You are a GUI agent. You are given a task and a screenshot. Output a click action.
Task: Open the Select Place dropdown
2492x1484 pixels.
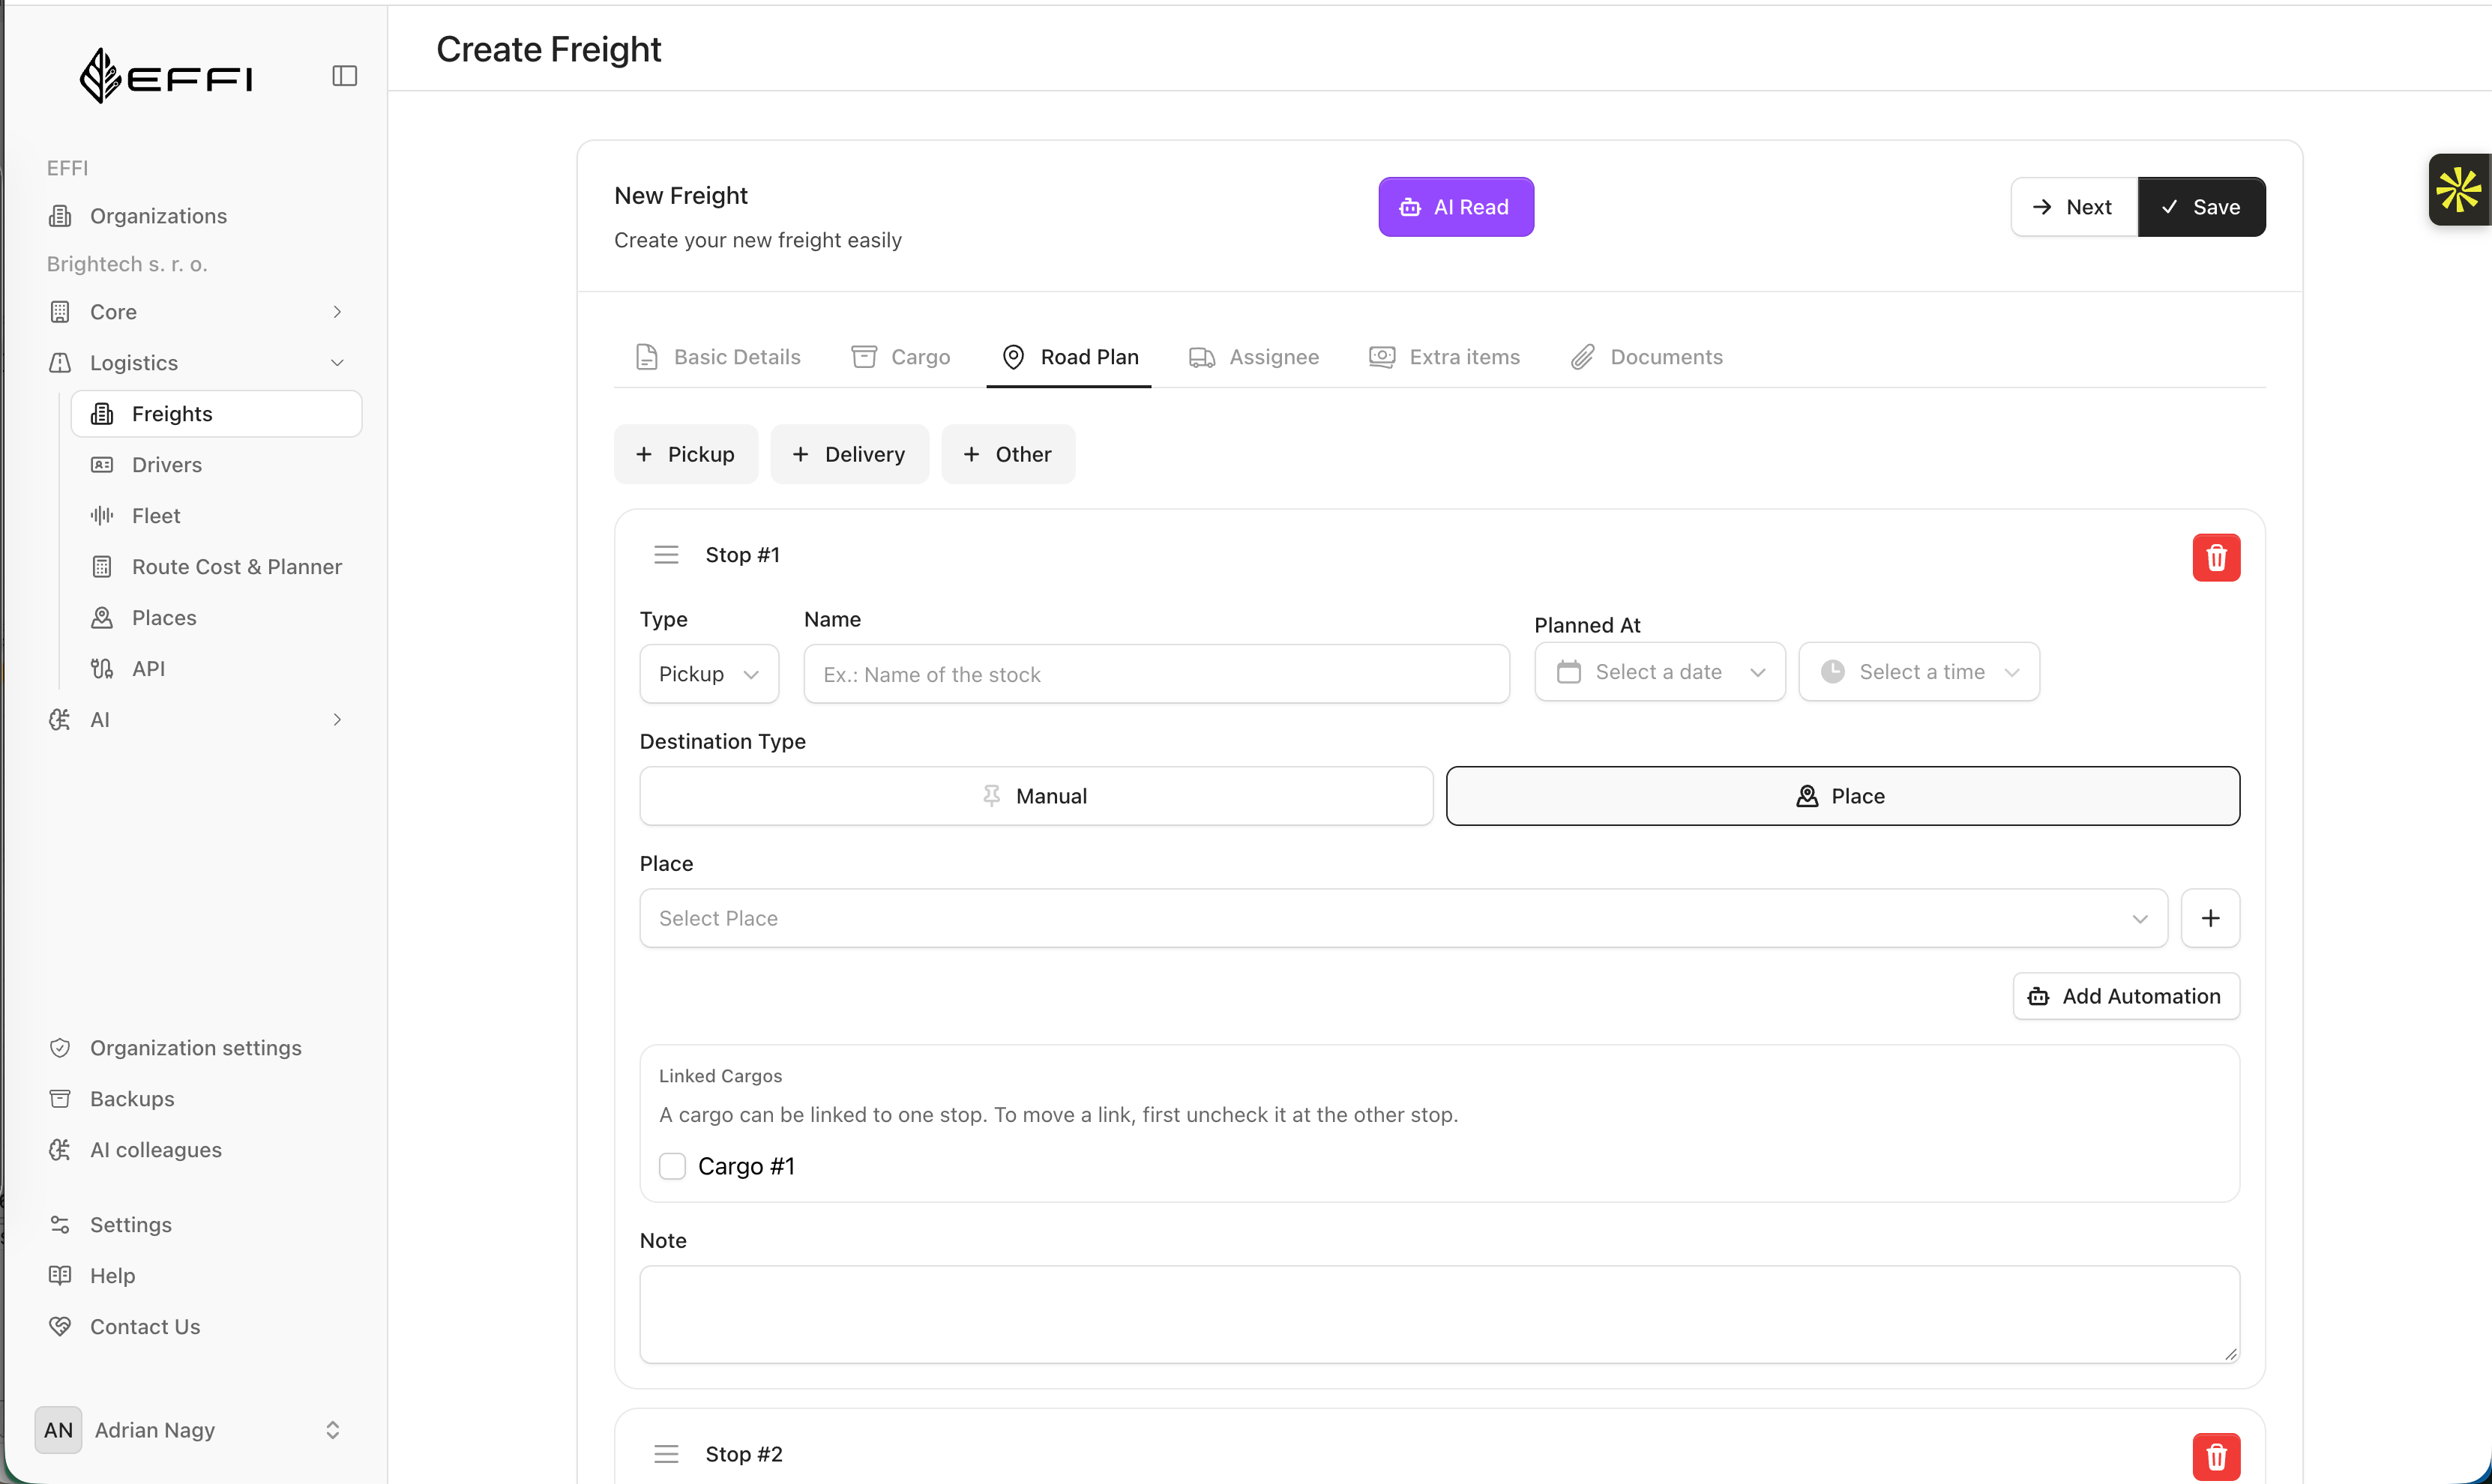(x=1403, y=918)
